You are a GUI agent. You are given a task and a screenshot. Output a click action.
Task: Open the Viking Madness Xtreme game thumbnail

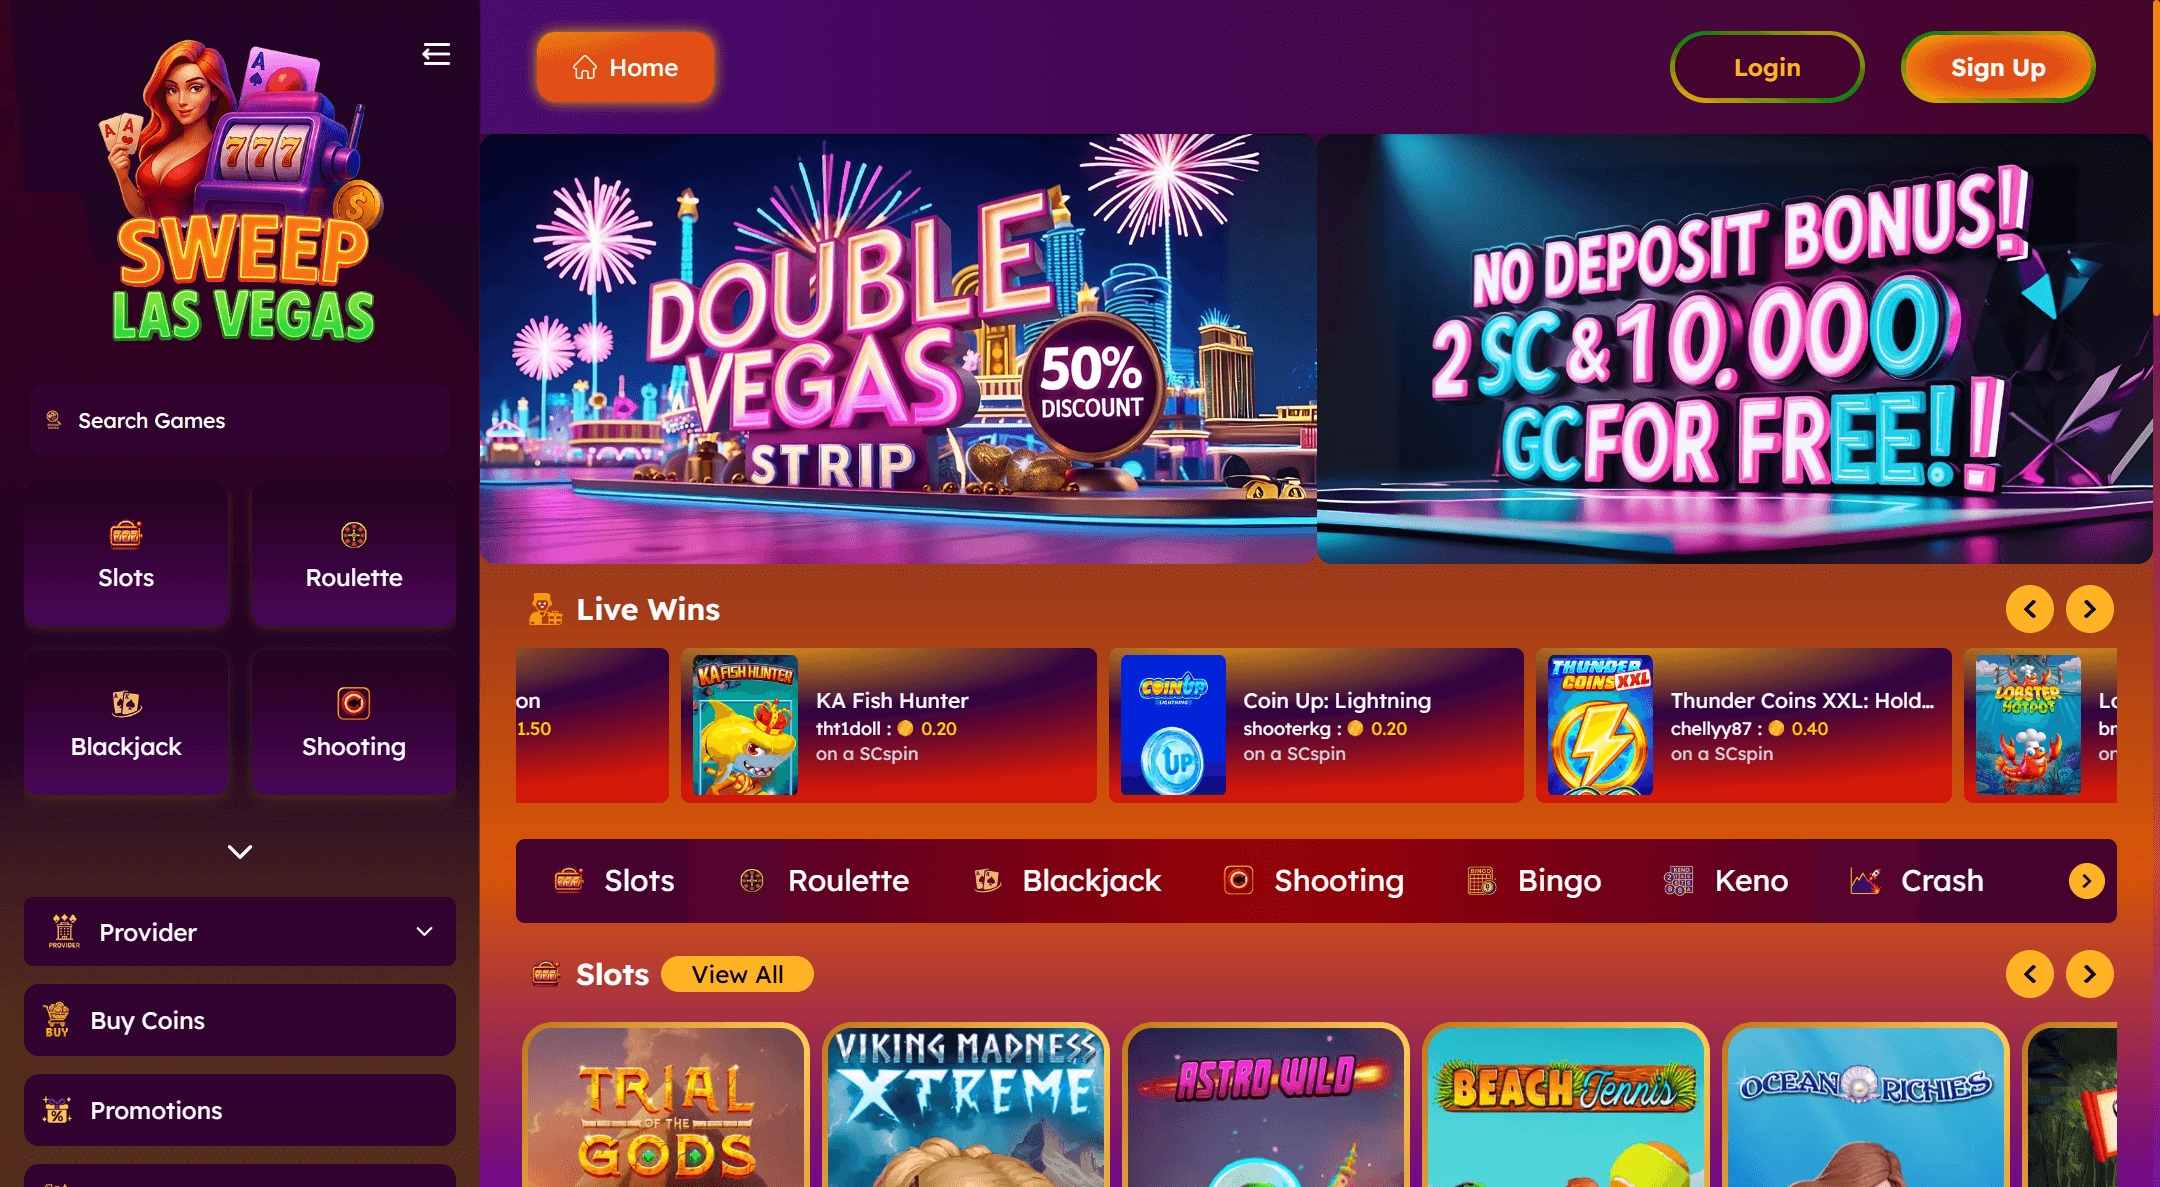[966, 1105]
